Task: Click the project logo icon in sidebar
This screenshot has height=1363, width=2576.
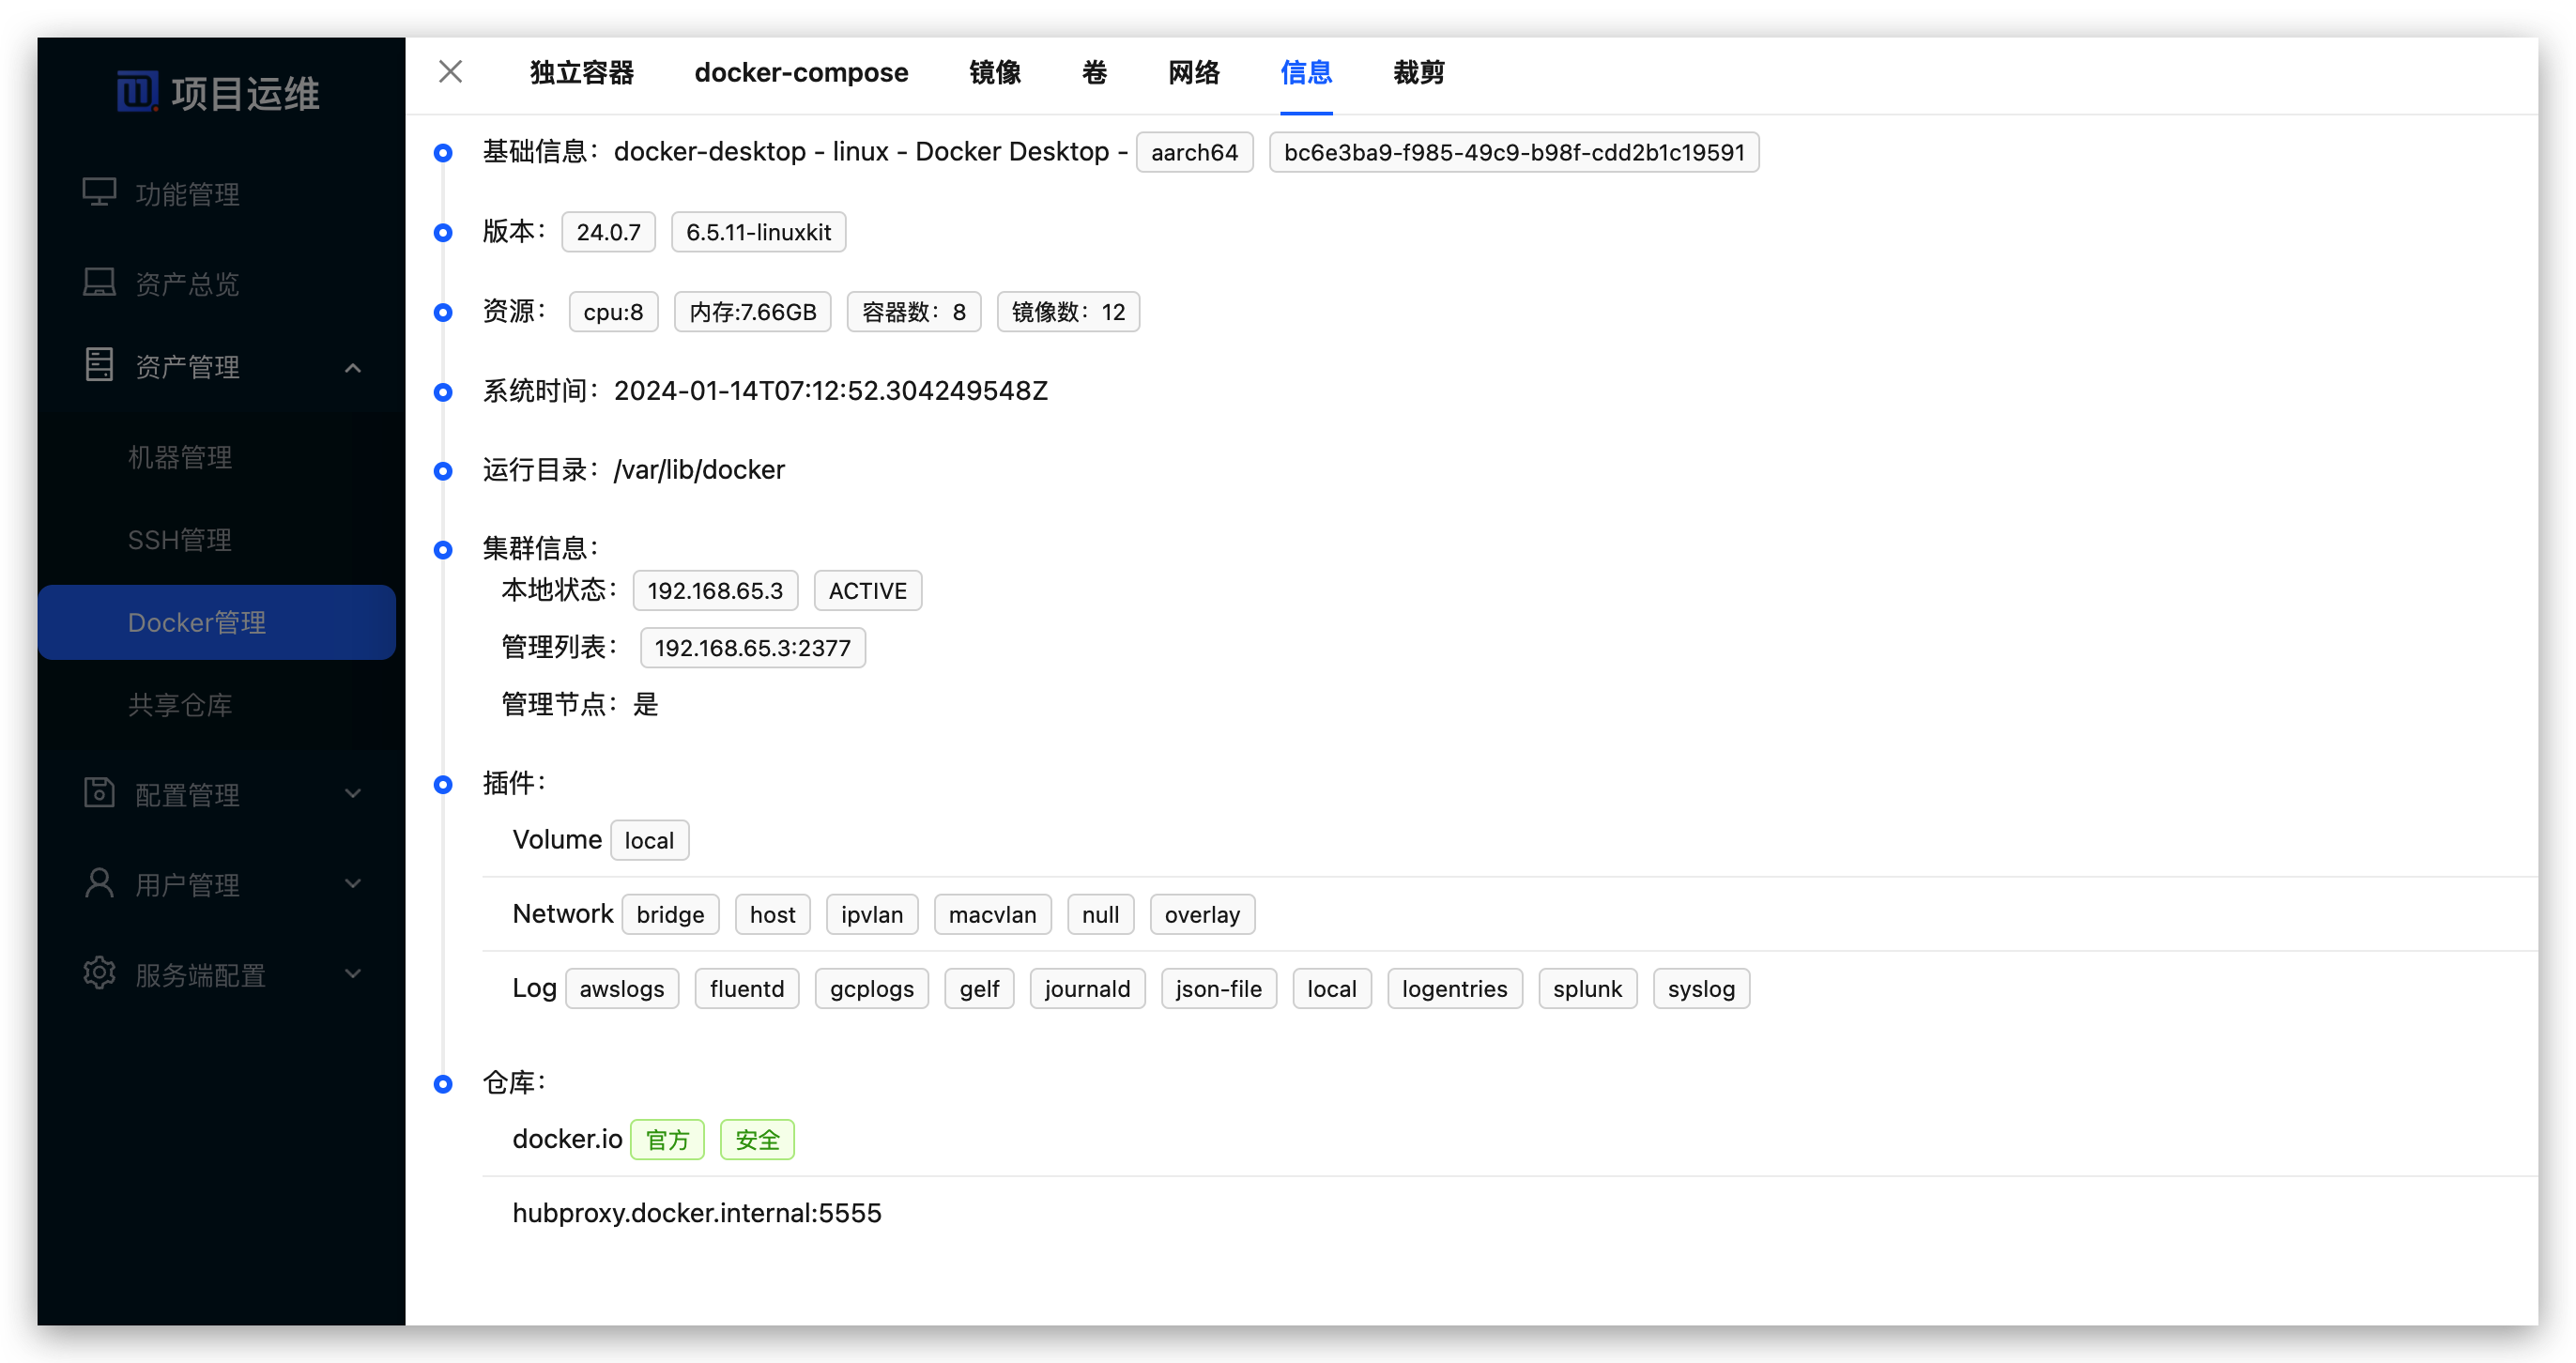Action: coord(137,92)
